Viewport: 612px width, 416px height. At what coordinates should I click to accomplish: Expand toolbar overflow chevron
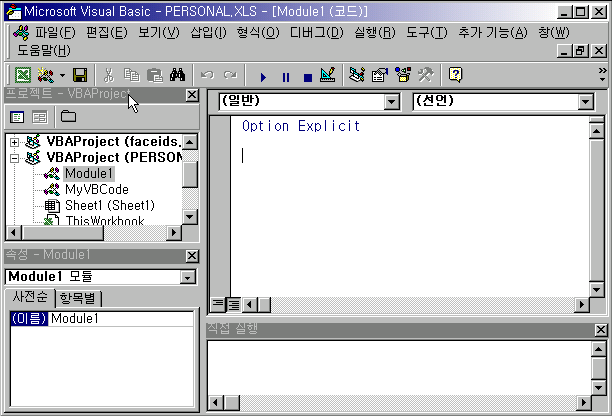(x=603, y=74)
